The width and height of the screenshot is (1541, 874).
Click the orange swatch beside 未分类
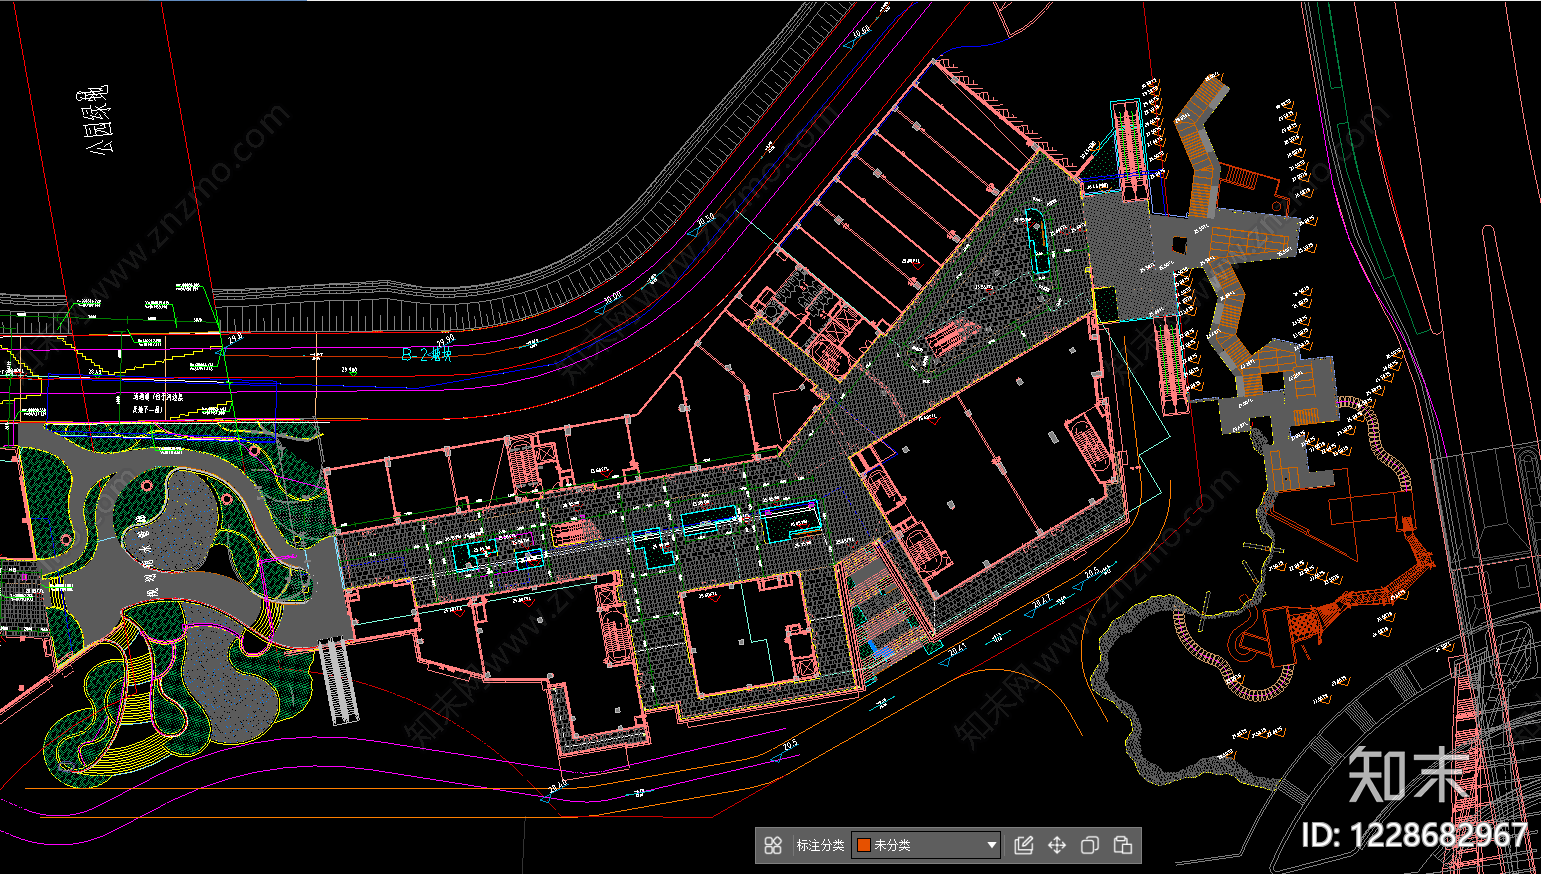click(864, 845)
